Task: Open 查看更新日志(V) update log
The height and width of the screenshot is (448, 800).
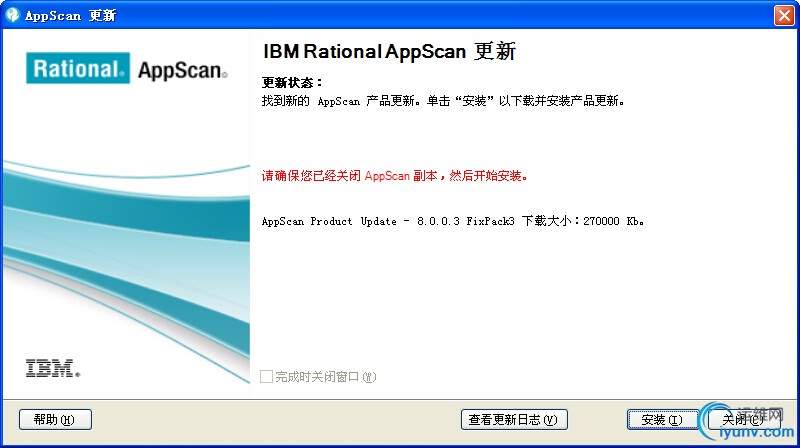Action: [x=514, y=419]
